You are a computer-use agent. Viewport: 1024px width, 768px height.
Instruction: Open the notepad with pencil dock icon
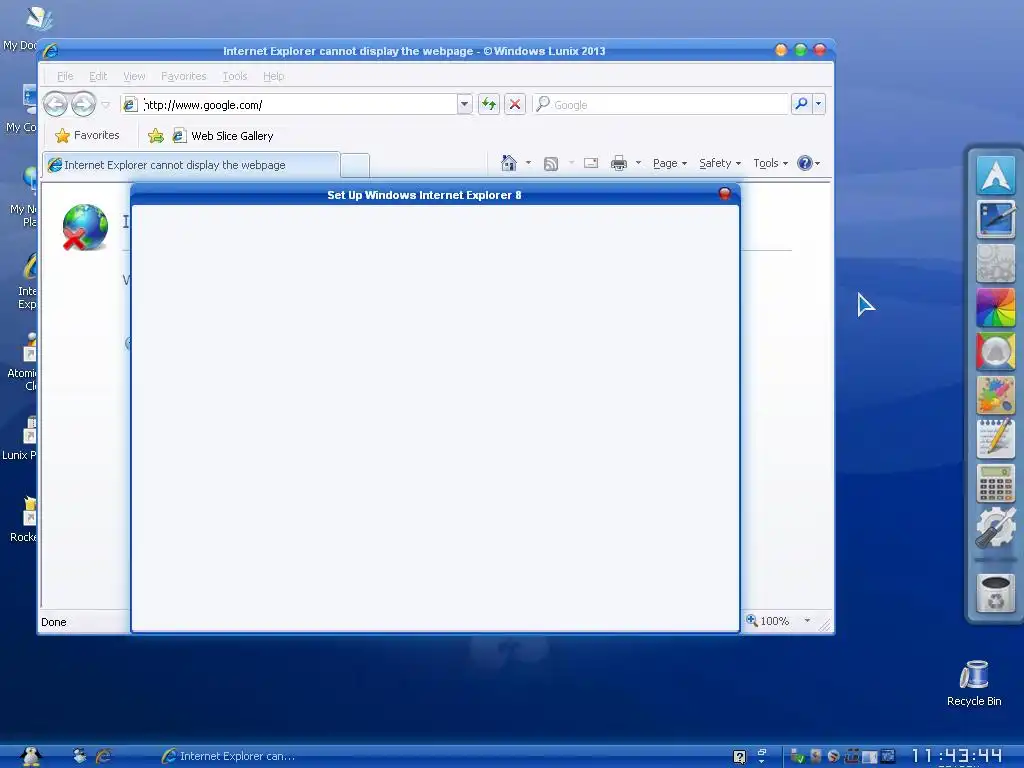995,439
